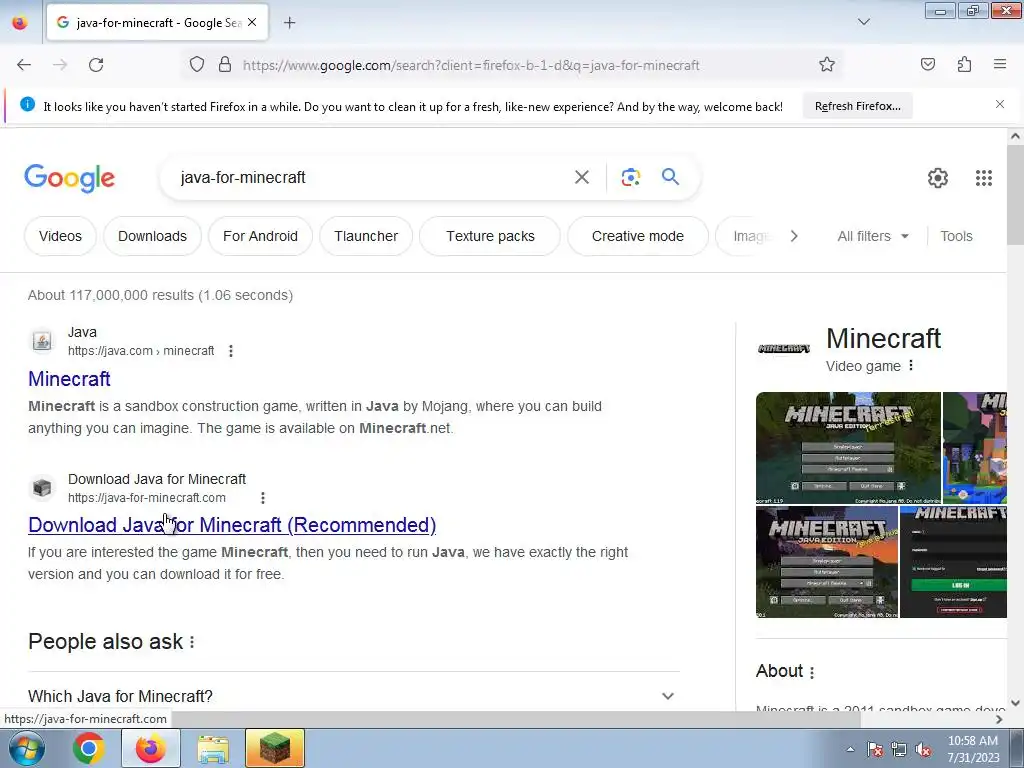Open the Google apps grid
The width and height of the screenshot is (1024, 768).
(x=984, y=178)
